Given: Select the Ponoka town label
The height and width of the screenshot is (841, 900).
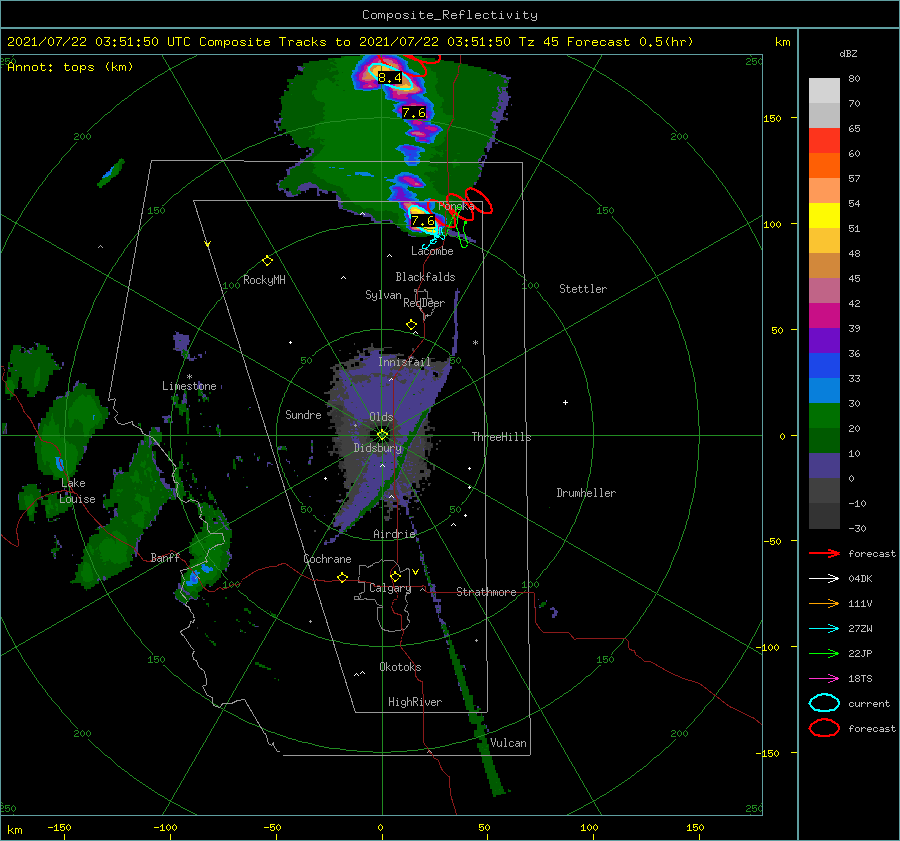Looking at the screenshot, I should (x=456, y=206).
